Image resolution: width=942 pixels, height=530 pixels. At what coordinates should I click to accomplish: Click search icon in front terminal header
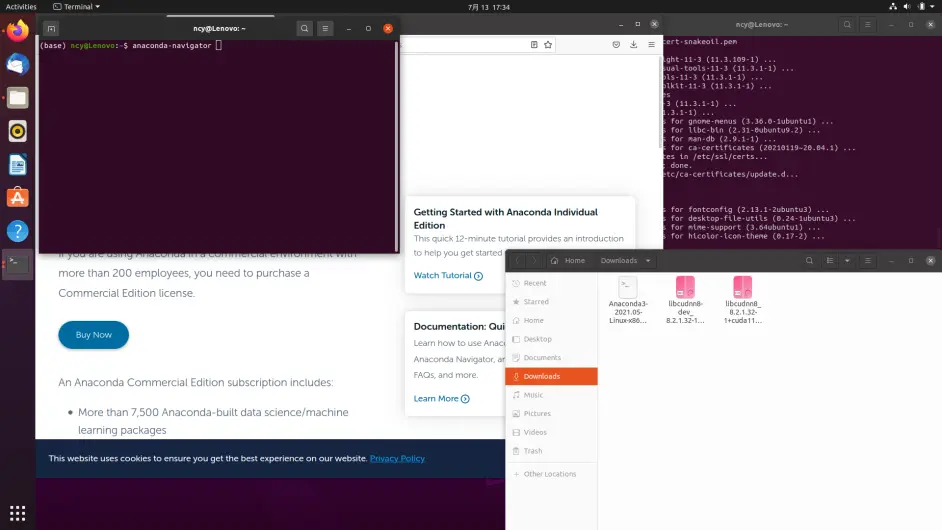click(305, 28)
